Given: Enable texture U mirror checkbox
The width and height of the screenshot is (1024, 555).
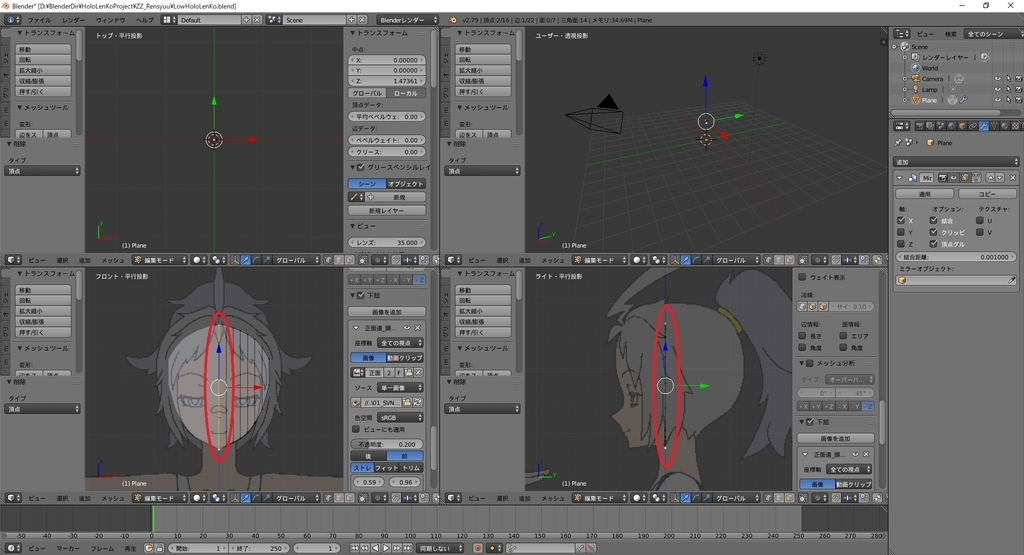Looking at the screenshot, I should click(x=980, y=221).
